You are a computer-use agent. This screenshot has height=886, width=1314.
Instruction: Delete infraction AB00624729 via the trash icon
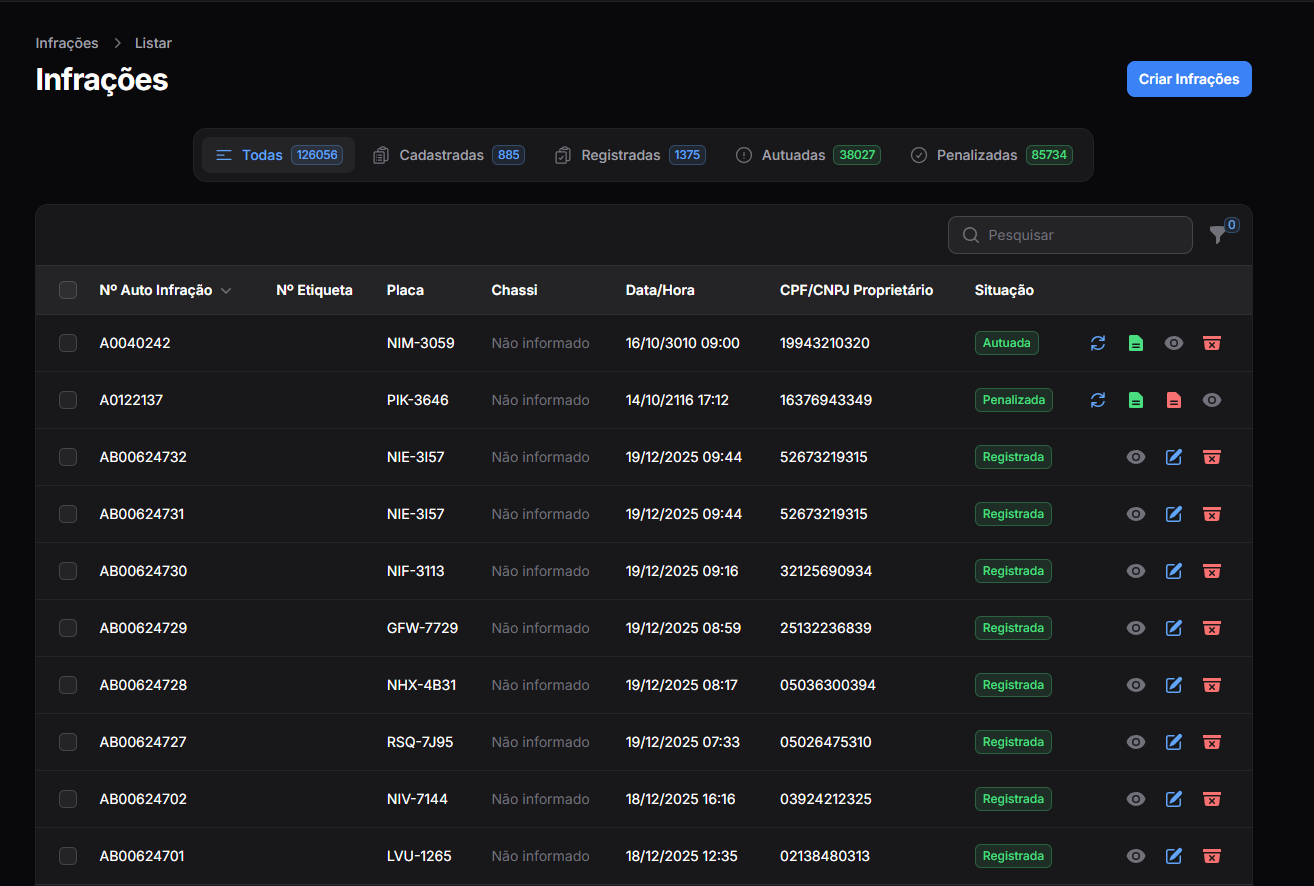click(x=1212, y=628)
